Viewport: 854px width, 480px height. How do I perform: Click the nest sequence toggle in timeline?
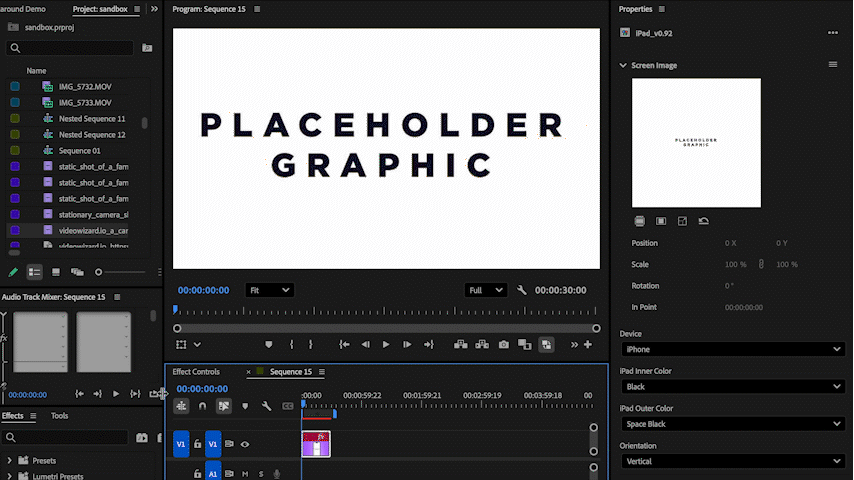click(181, 406)
